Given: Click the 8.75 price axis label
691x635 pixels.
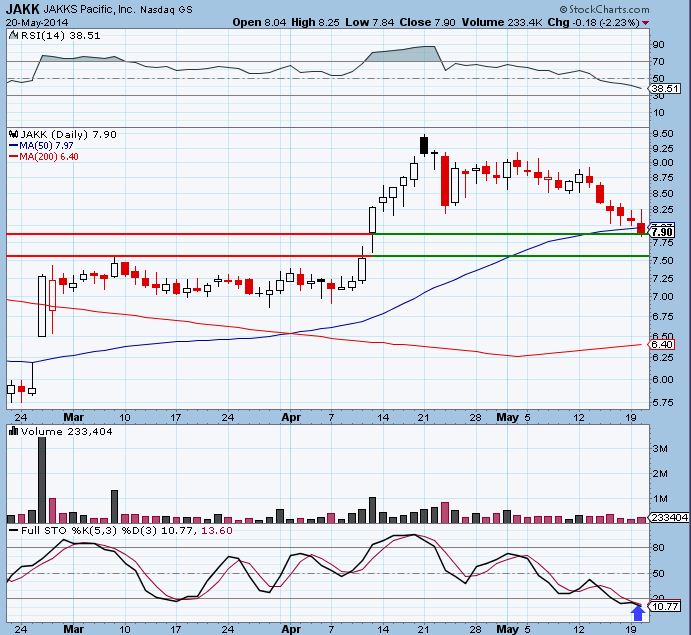Looking at the screenshot, I should (662, 178).
